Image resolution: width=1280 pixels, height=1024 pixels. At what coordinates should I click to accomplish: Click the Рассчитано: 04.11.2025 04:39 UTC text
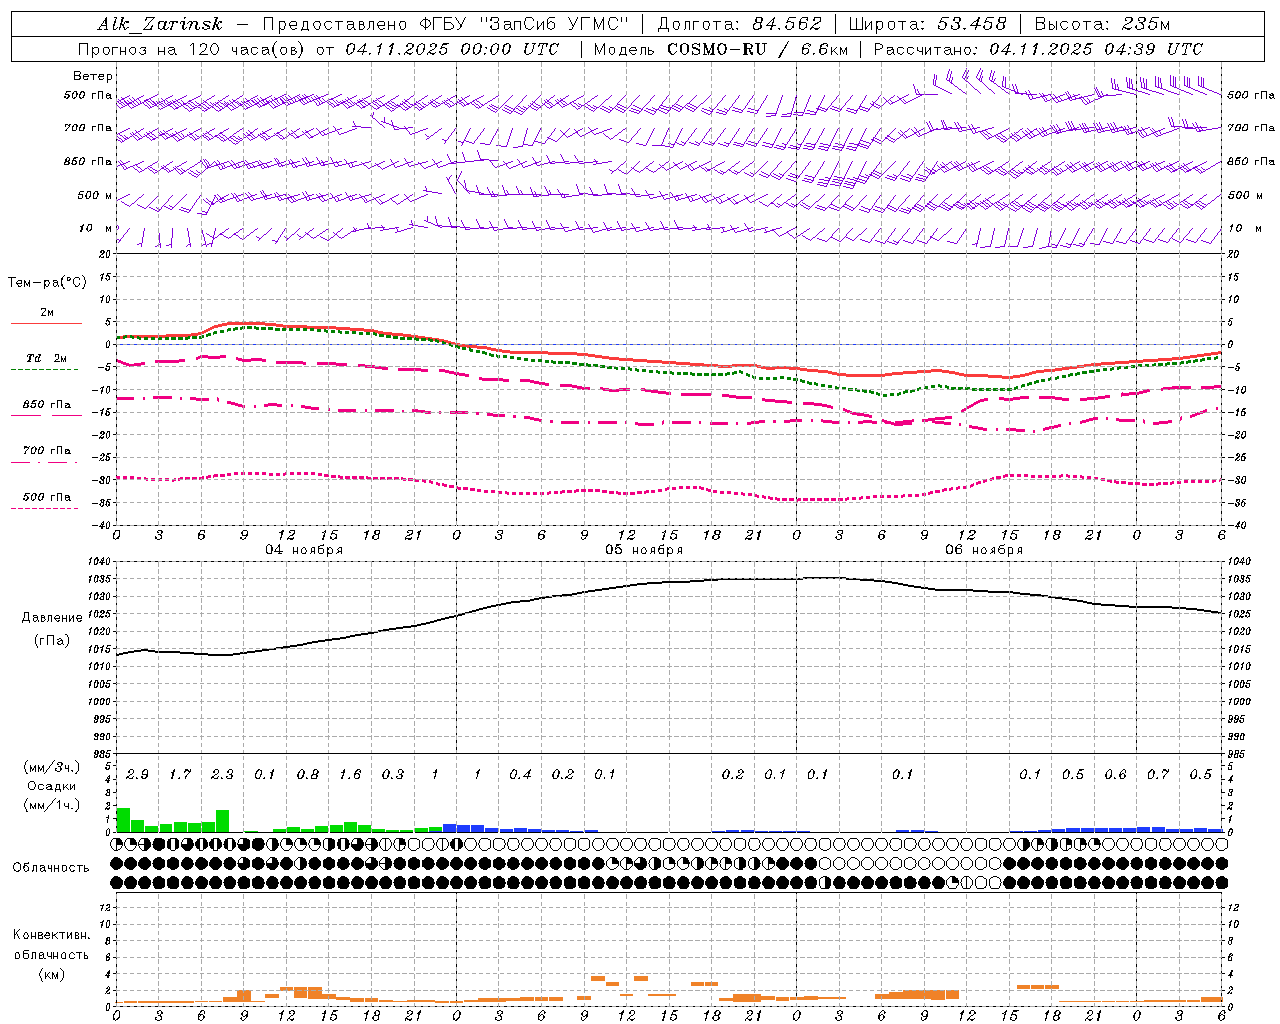point(1038,49)
